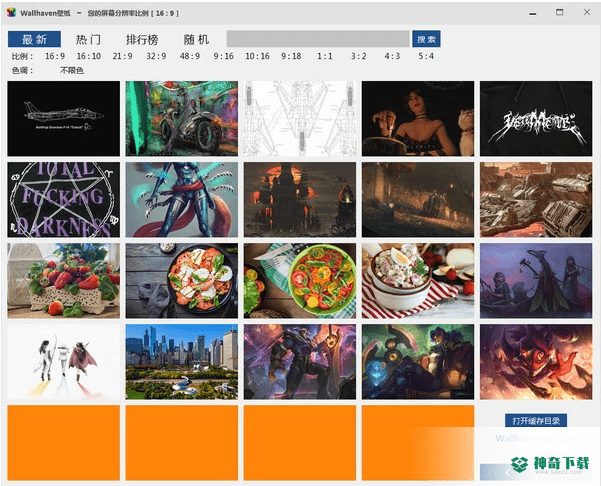Maximize the Wallhaven壁纸 window
The height and width of the screenshot is (486, 601).
coord(560,12)
